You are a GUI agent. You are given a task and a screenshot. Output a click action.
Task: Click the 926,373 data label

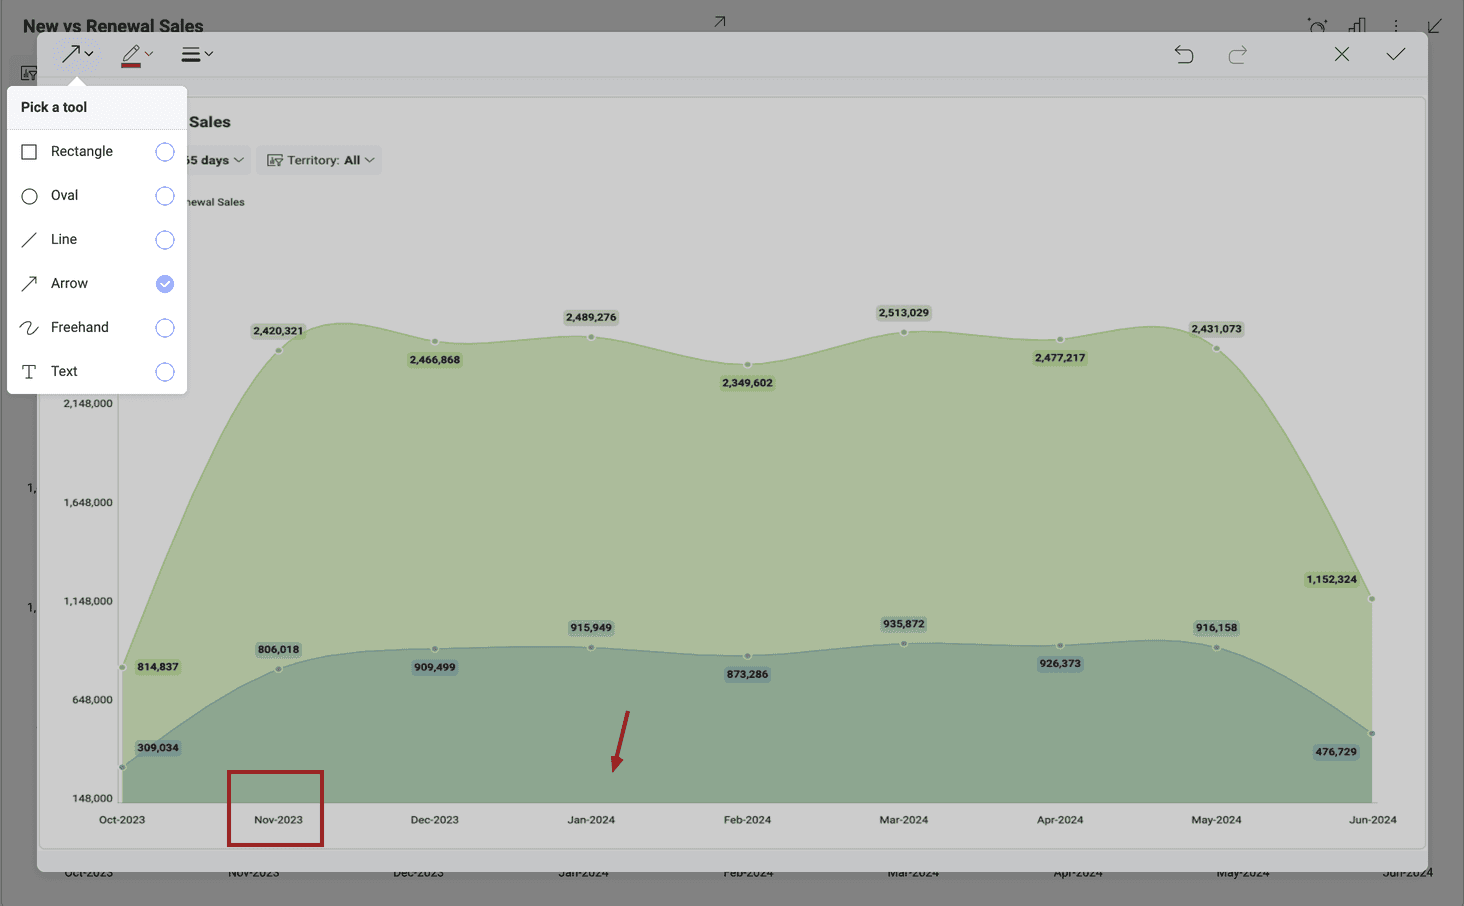tap(1060, 664)
